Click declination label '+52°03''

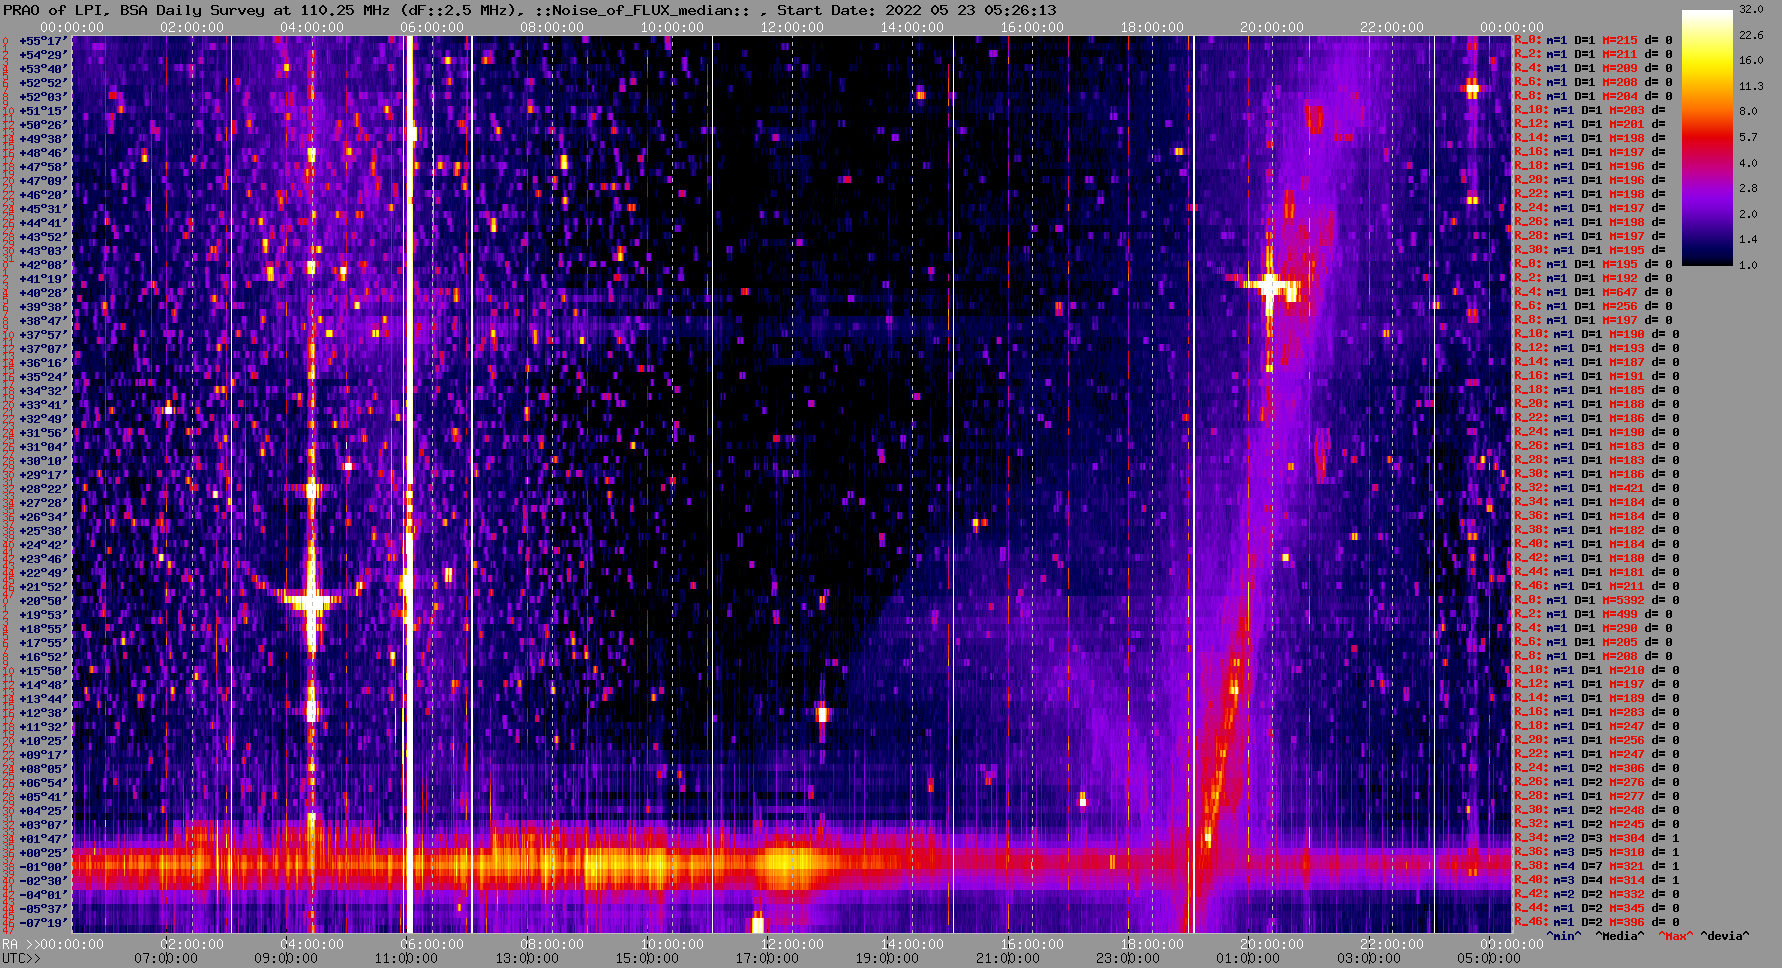tap(43, 96)
